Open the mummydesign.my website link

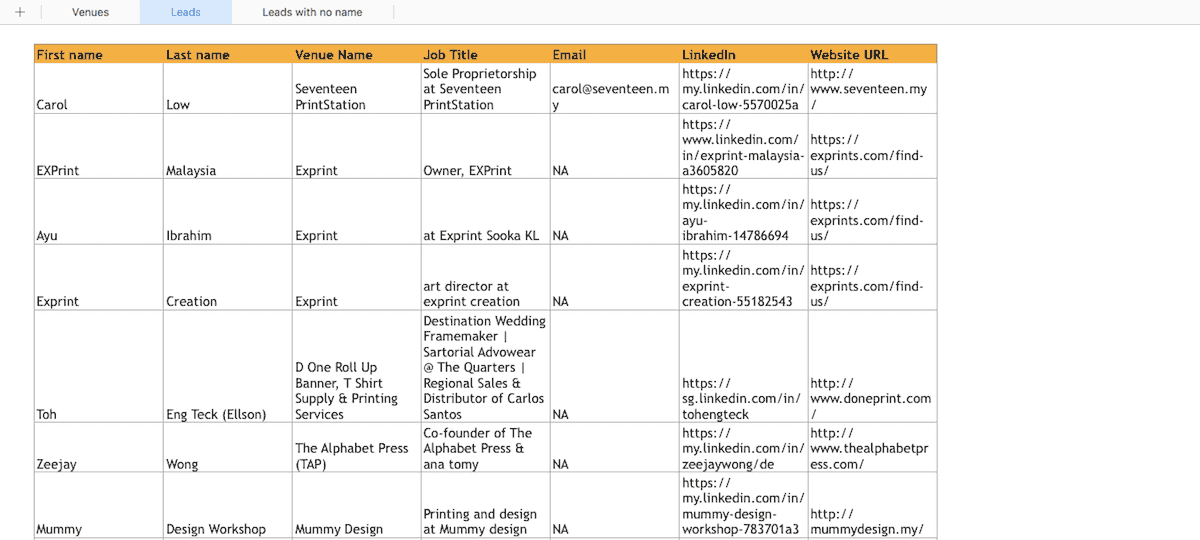click(866, 522)
